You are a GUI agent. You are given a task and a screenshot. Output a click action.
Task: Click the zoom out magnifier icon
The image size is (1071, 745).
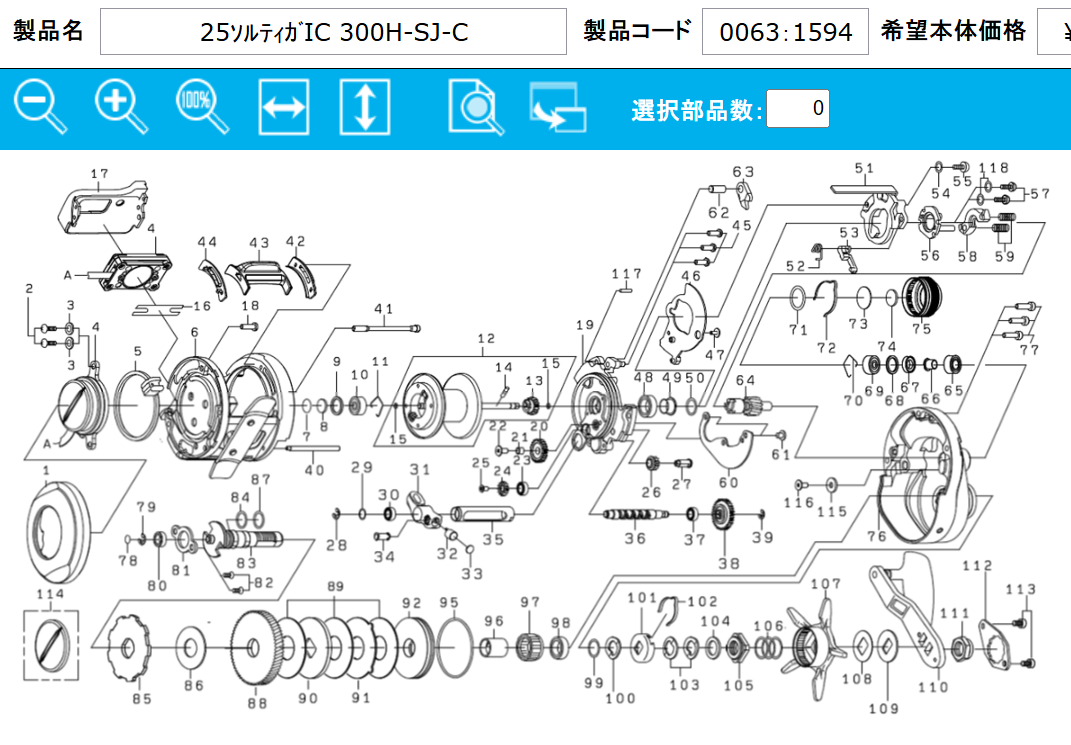point(40,107)
